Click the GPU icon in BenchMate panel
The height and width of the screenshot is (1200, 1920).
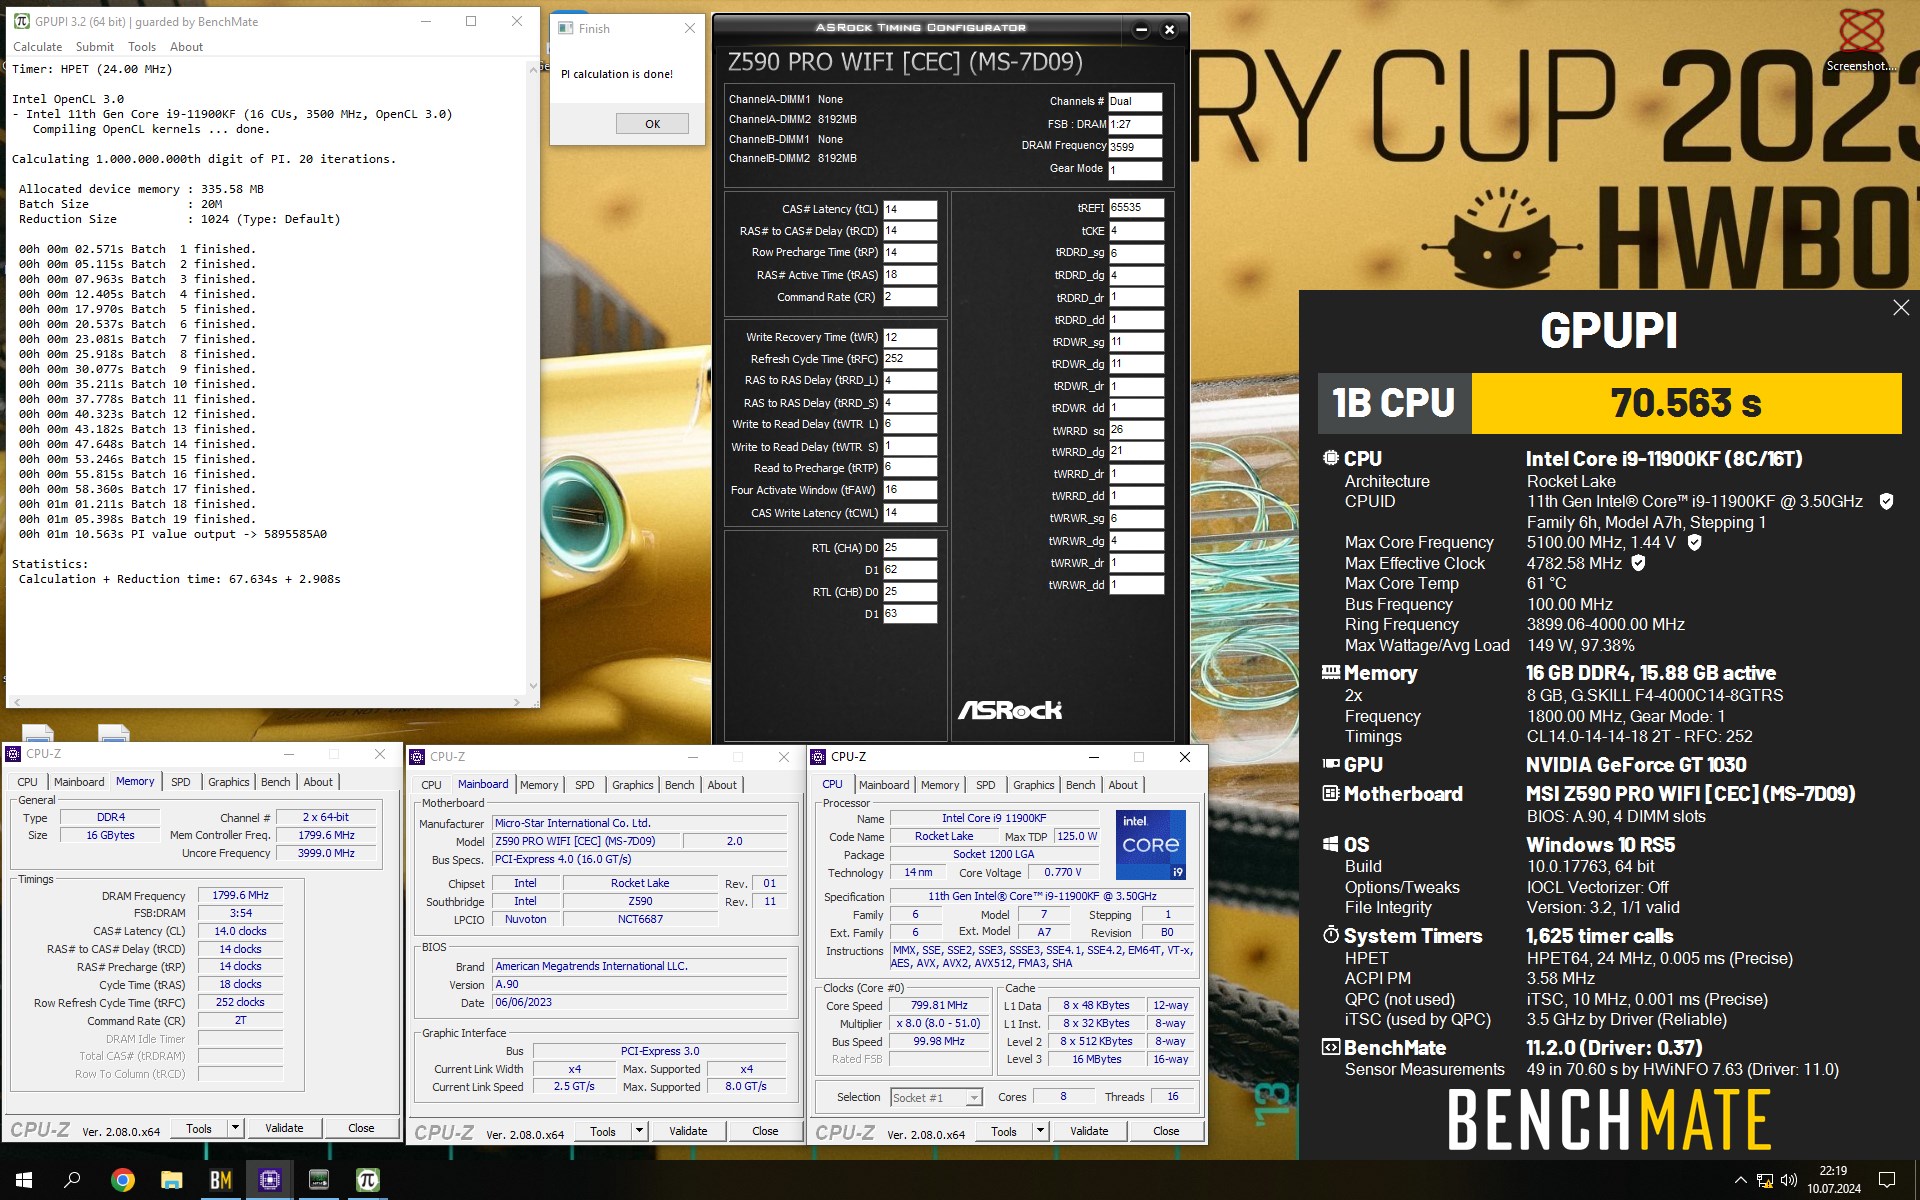point(1331,764)
